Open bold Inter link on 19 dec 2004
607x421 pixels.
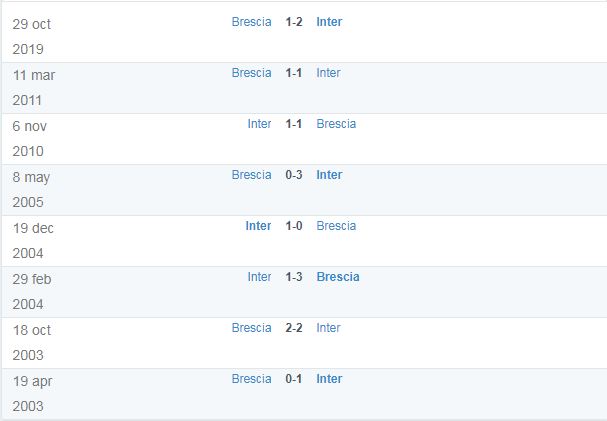(258, 226)
